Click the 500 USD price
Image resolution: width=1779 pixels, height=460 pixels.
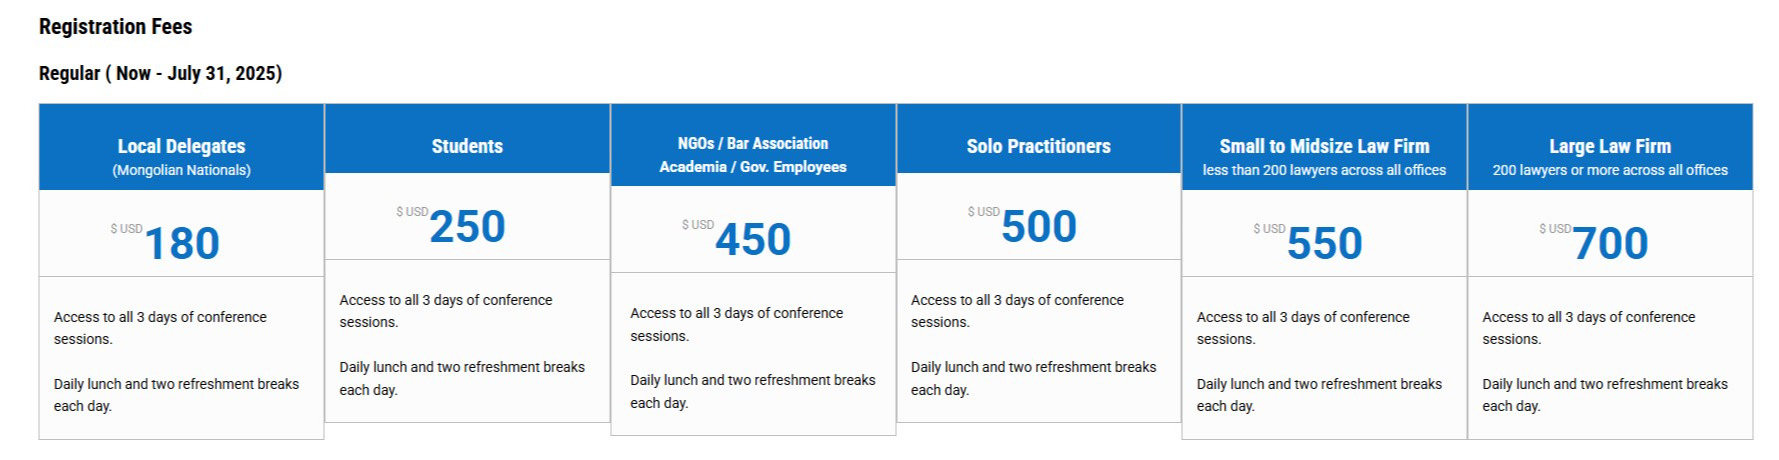(1039, 226)
